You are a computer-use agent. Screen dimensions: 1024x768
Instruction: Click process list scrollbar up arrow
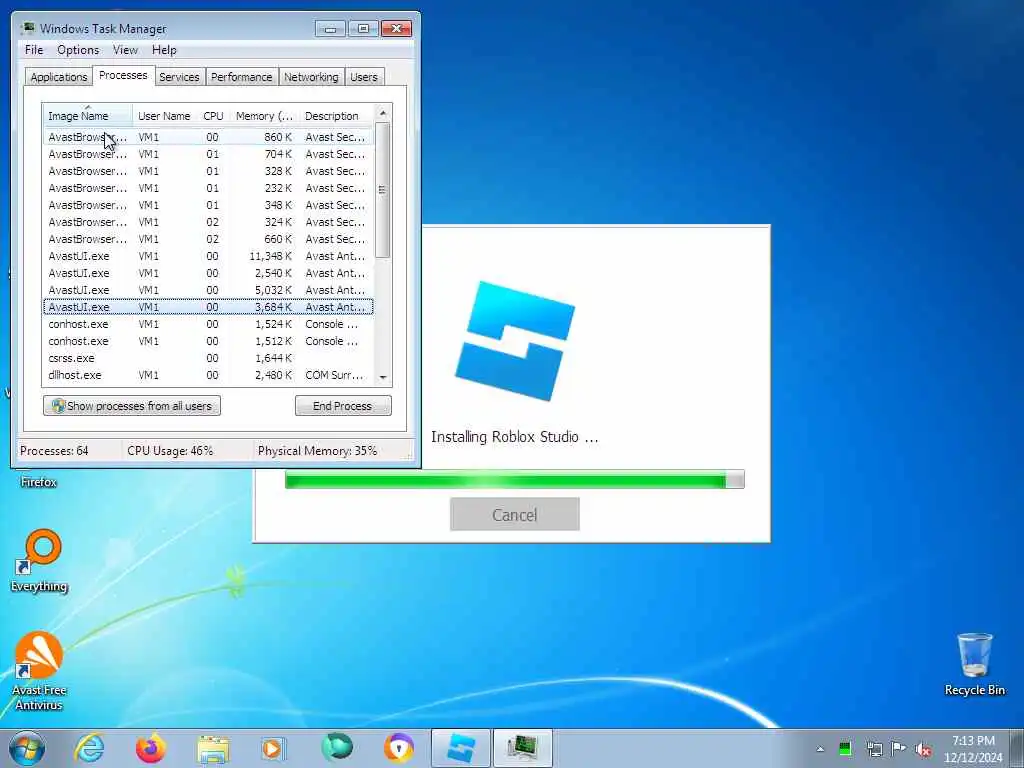(x=383, y=114)
